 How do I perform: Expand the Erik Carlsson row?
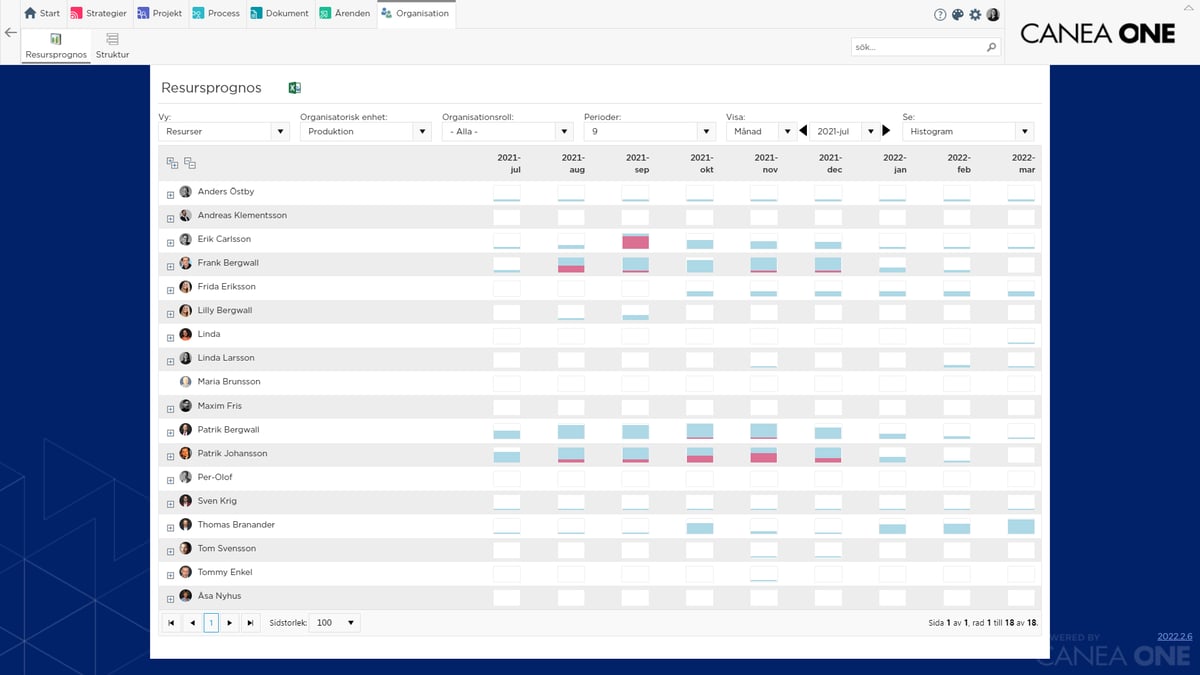pyautogui.click(x=171, y=240)
